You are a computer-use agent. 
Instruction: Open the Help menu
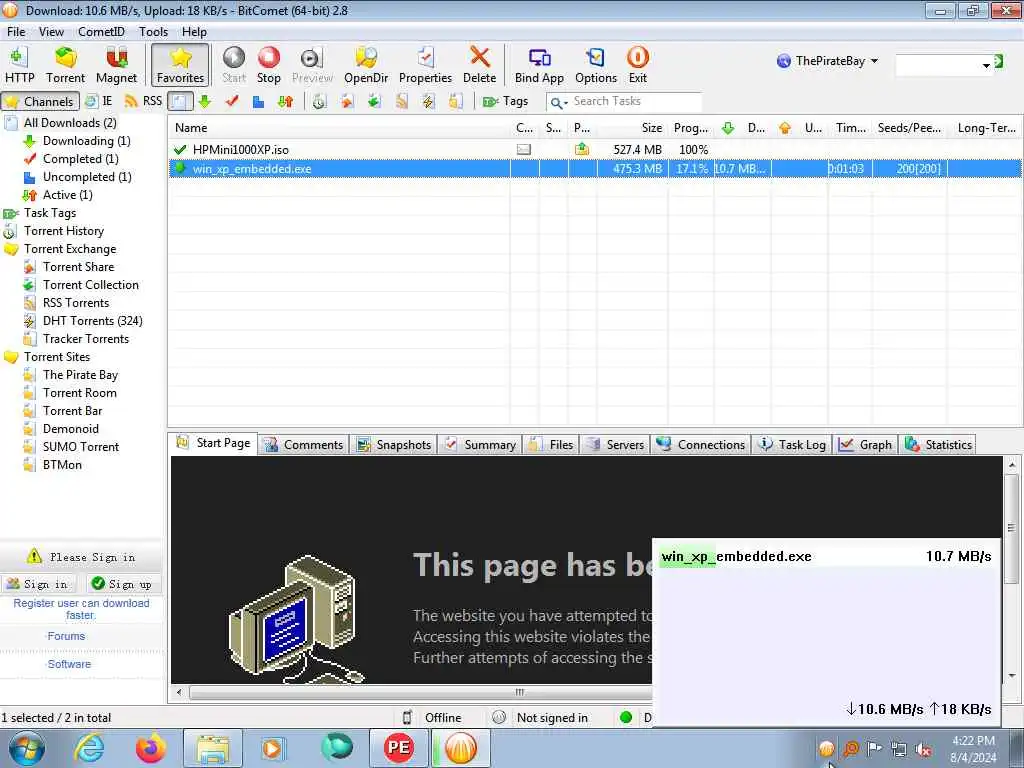[194, 31]
